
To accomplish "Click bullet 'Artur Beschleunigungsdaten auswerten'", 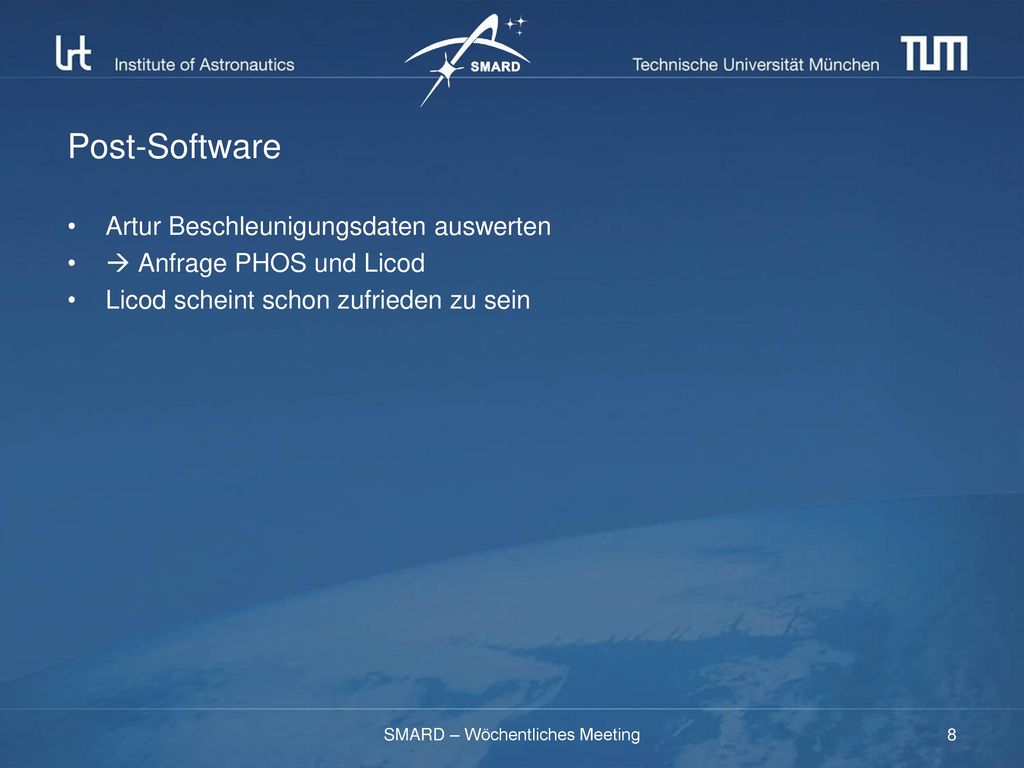I will (328, 227).
